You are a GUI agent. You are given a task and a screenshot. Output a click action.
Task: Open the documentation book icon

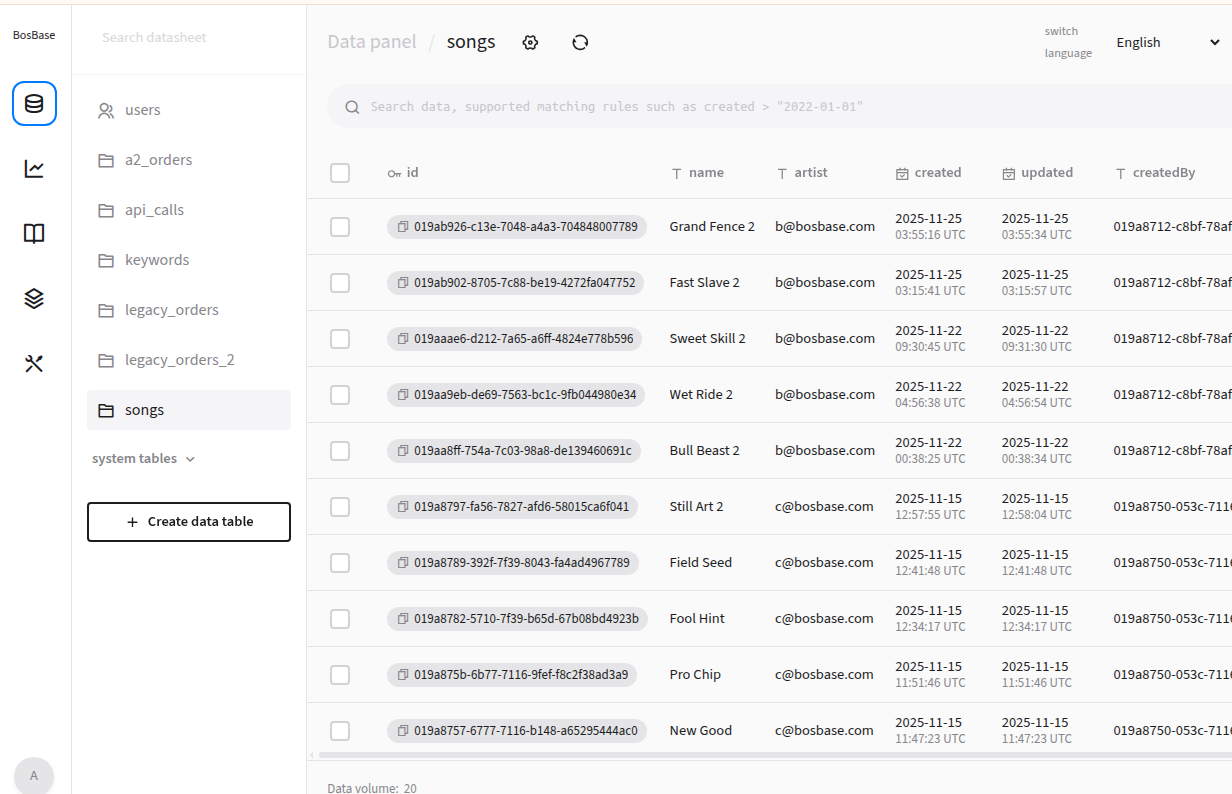click(34, 234)
